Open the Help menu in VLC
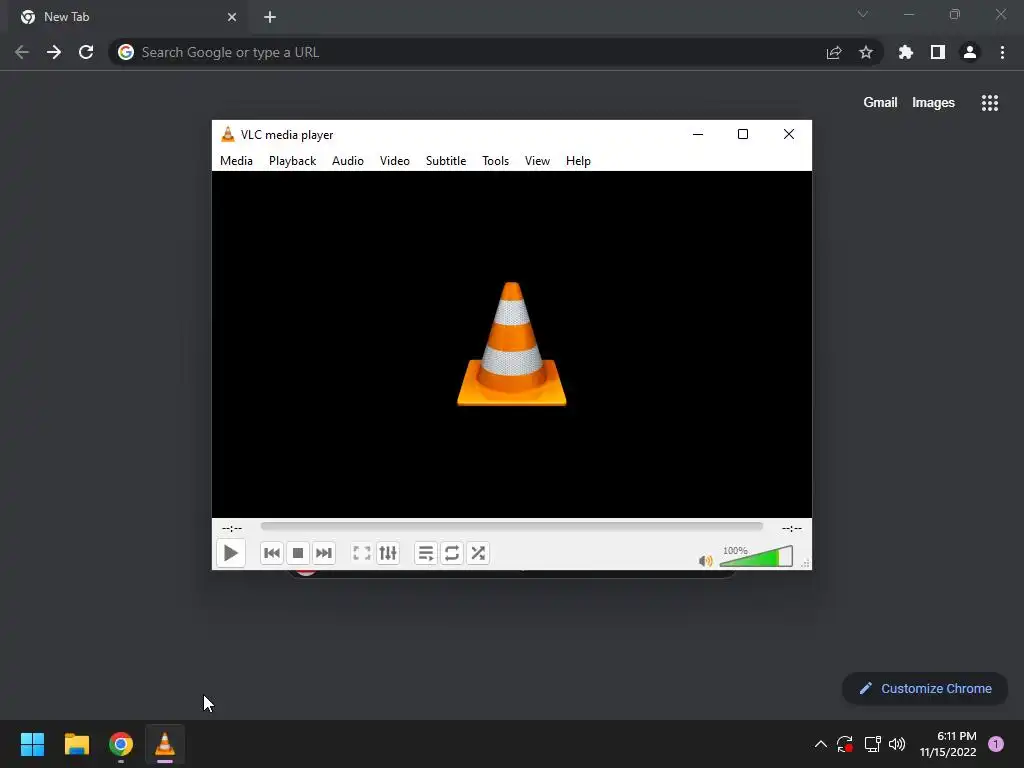The width and height of the screenshot is (1024, 768). pos(578,161)
